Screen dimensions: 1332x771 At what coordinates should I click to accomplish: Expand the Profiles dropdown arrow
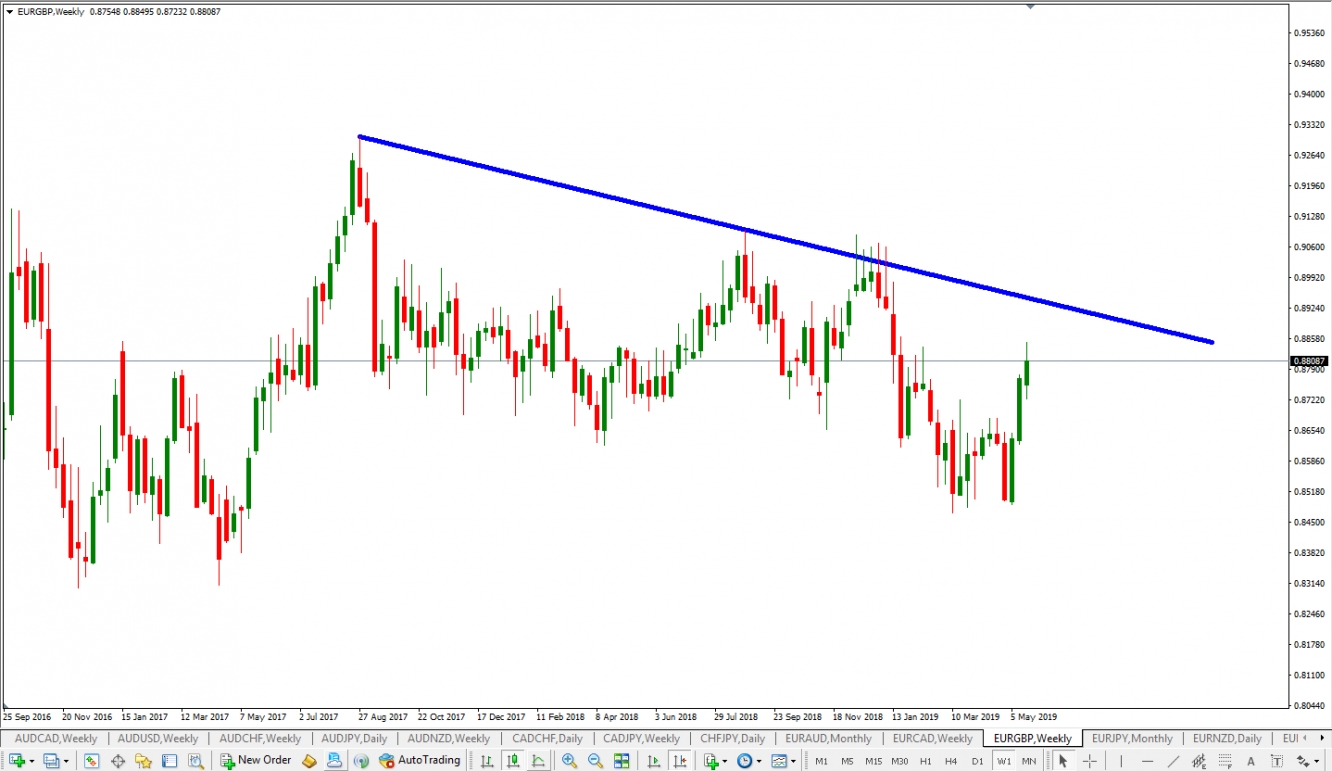pos(66,762)
